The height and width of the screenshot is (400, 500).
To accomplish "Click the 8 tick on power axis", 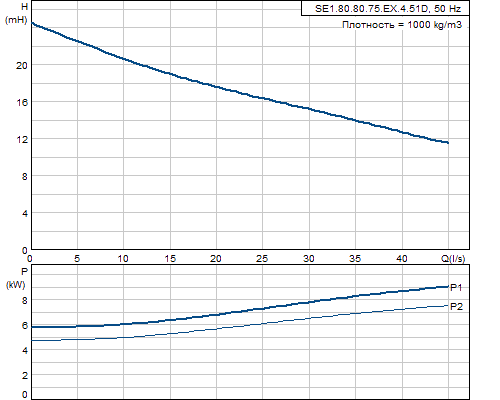I will (25, 300).
